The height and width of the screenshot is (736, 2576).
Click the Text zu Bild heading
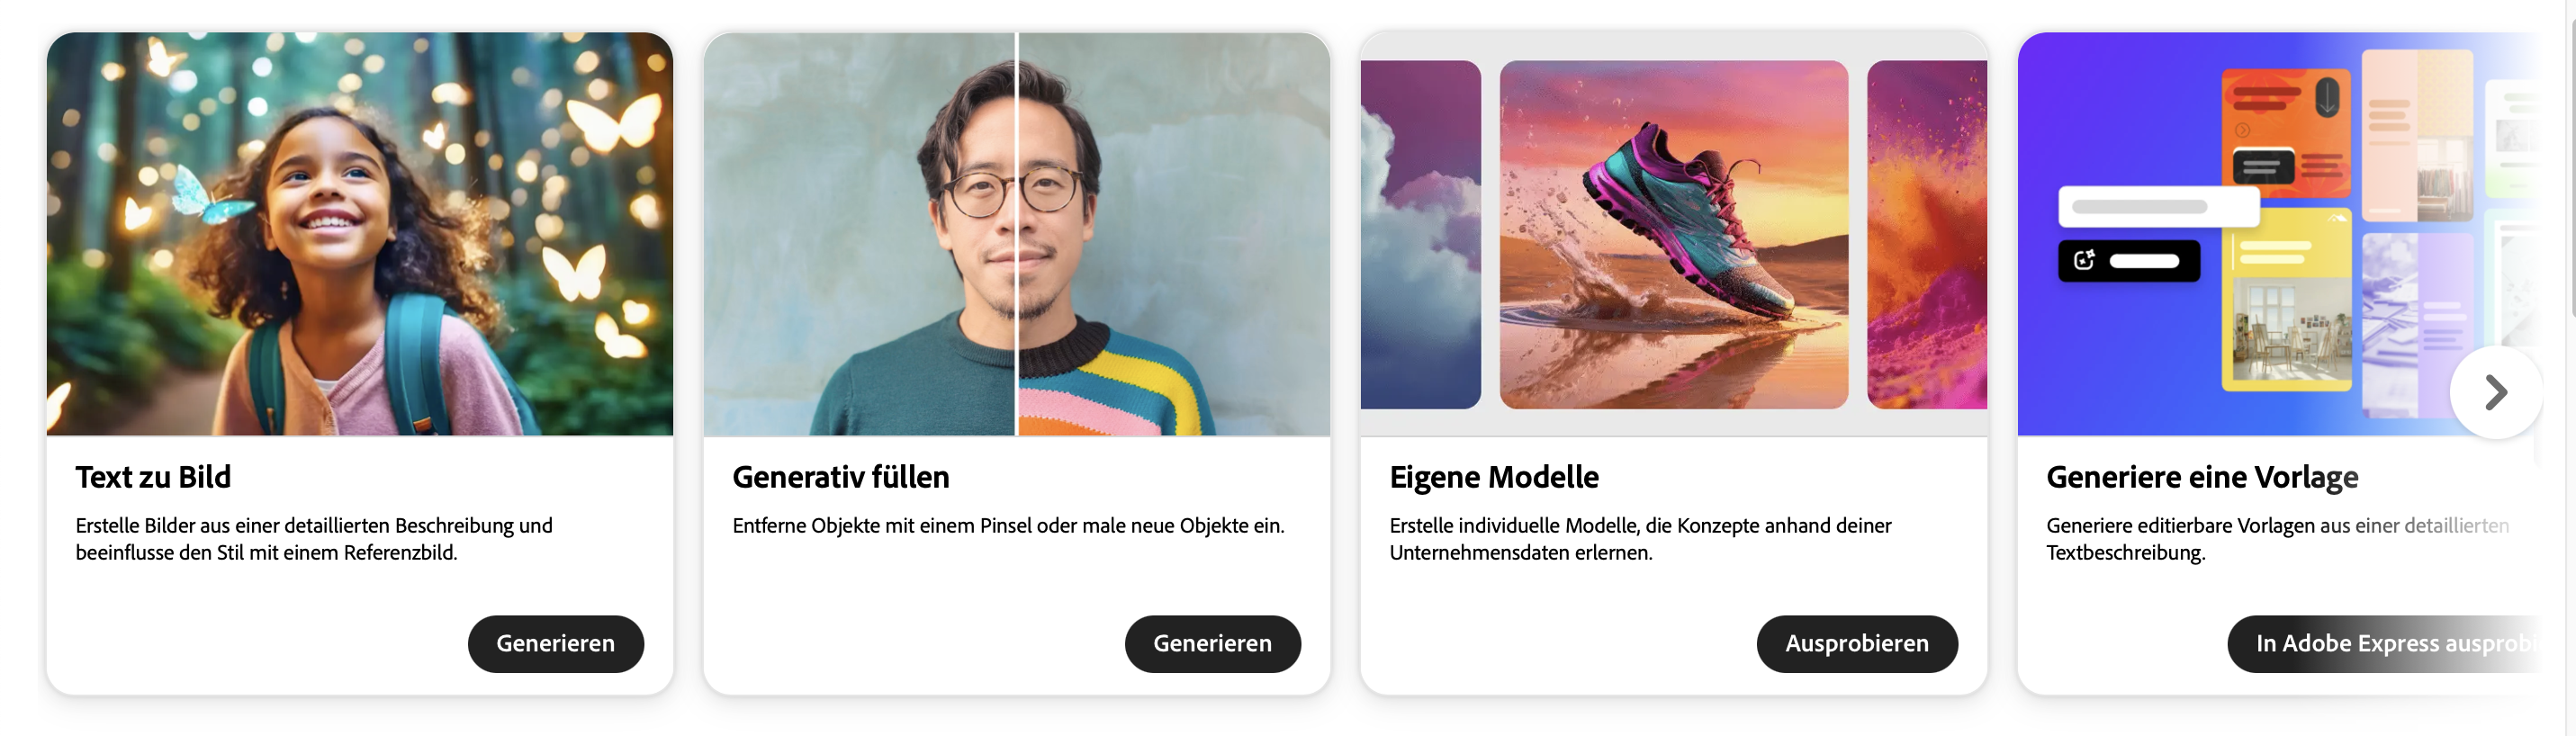[x=153, y=477]
